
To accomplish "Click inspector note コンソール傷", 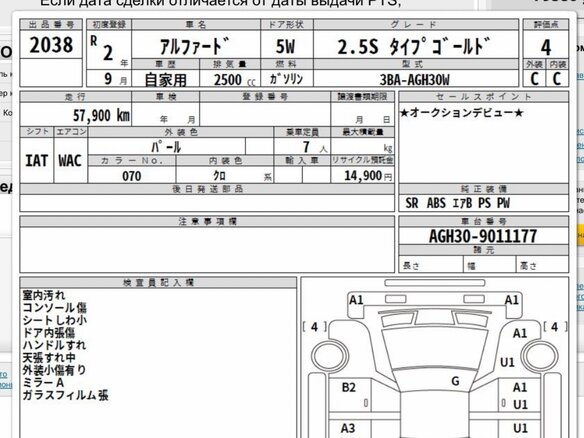I will (x=55, y=308).
